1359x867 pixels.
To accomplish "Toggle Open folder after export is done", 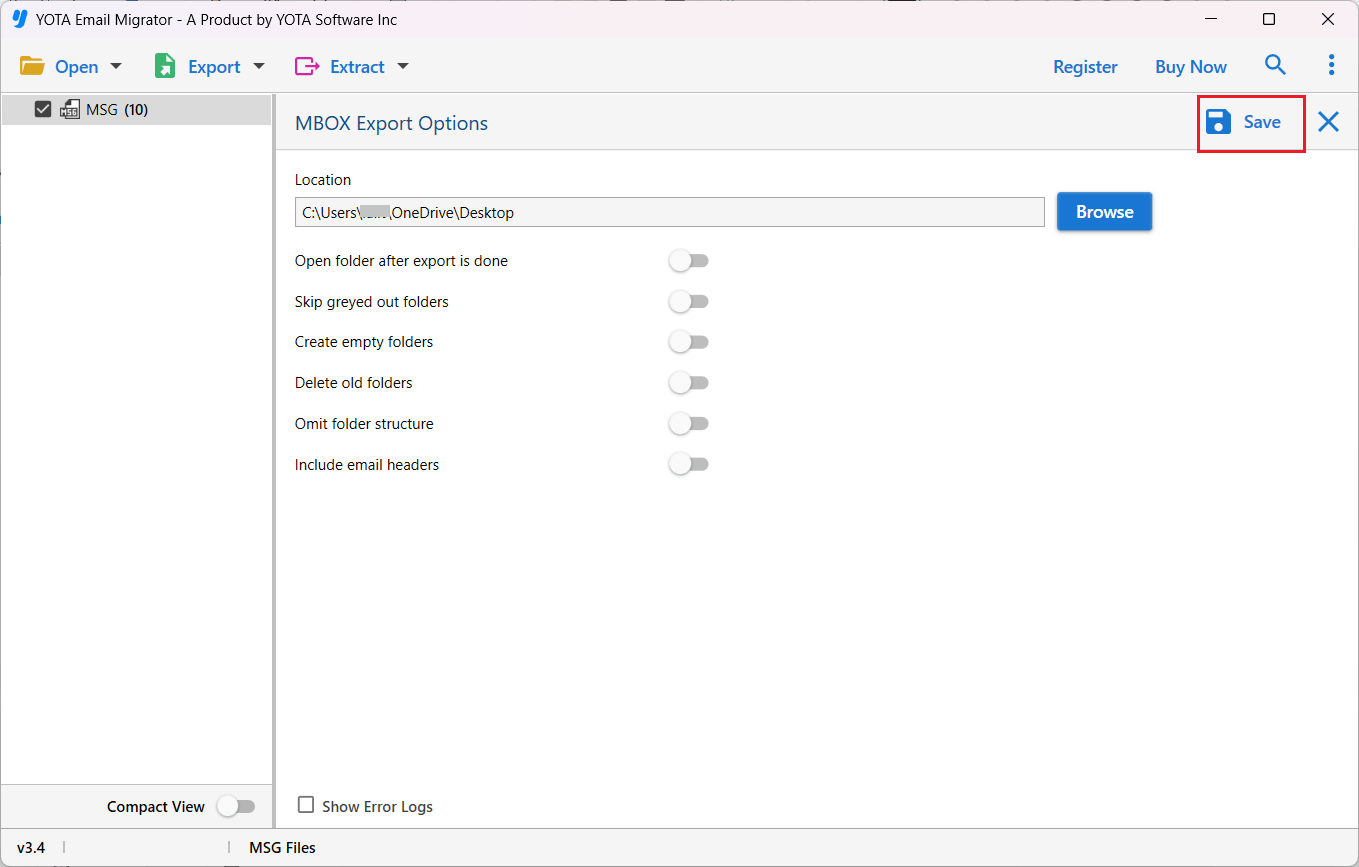I will [x=688, y=261].
